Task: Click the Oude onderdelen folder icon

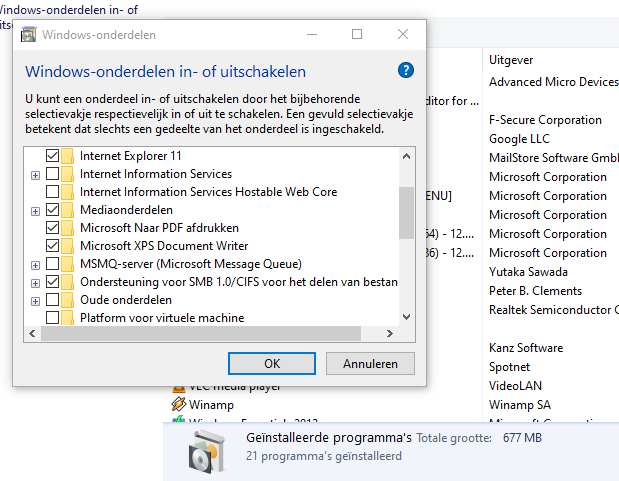Action: (67, 300)
